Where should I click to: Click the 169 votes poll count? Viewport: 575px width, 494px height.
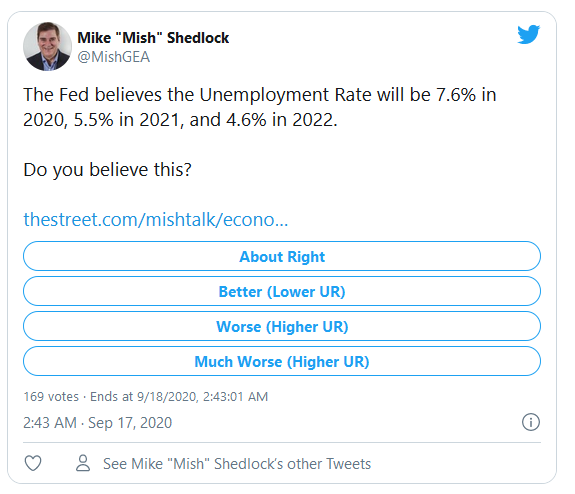click(51, 396)
